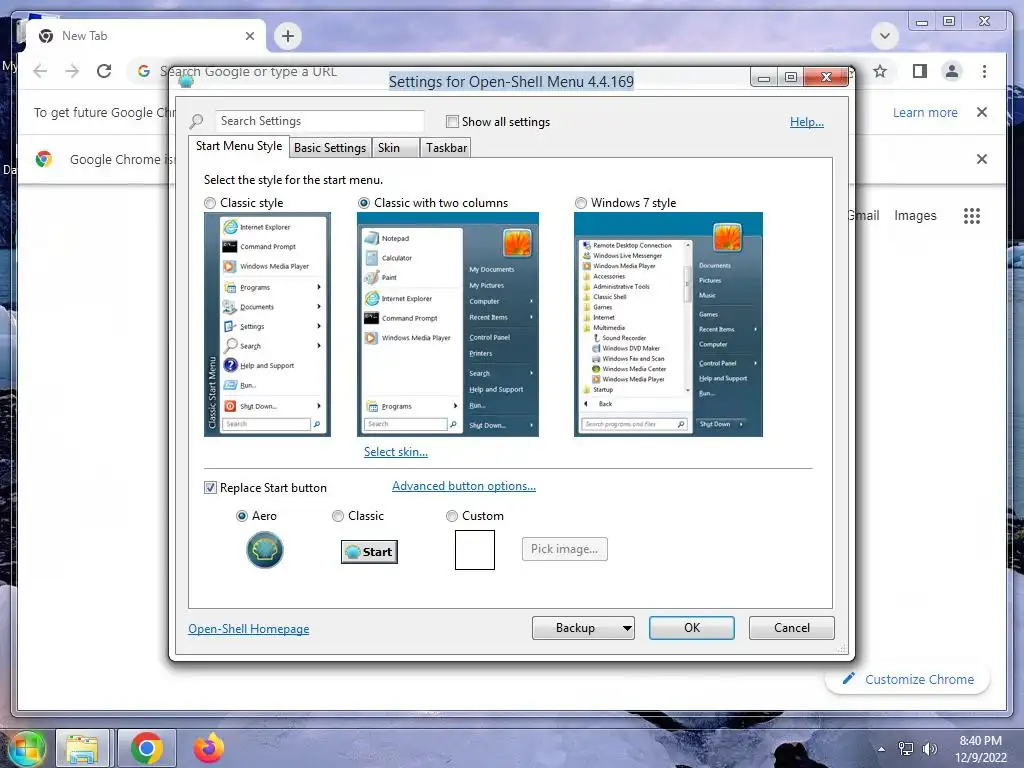Click the search magnifier icon in Settings
Viewport: 1024px width, 768px height.
[196, 121]
